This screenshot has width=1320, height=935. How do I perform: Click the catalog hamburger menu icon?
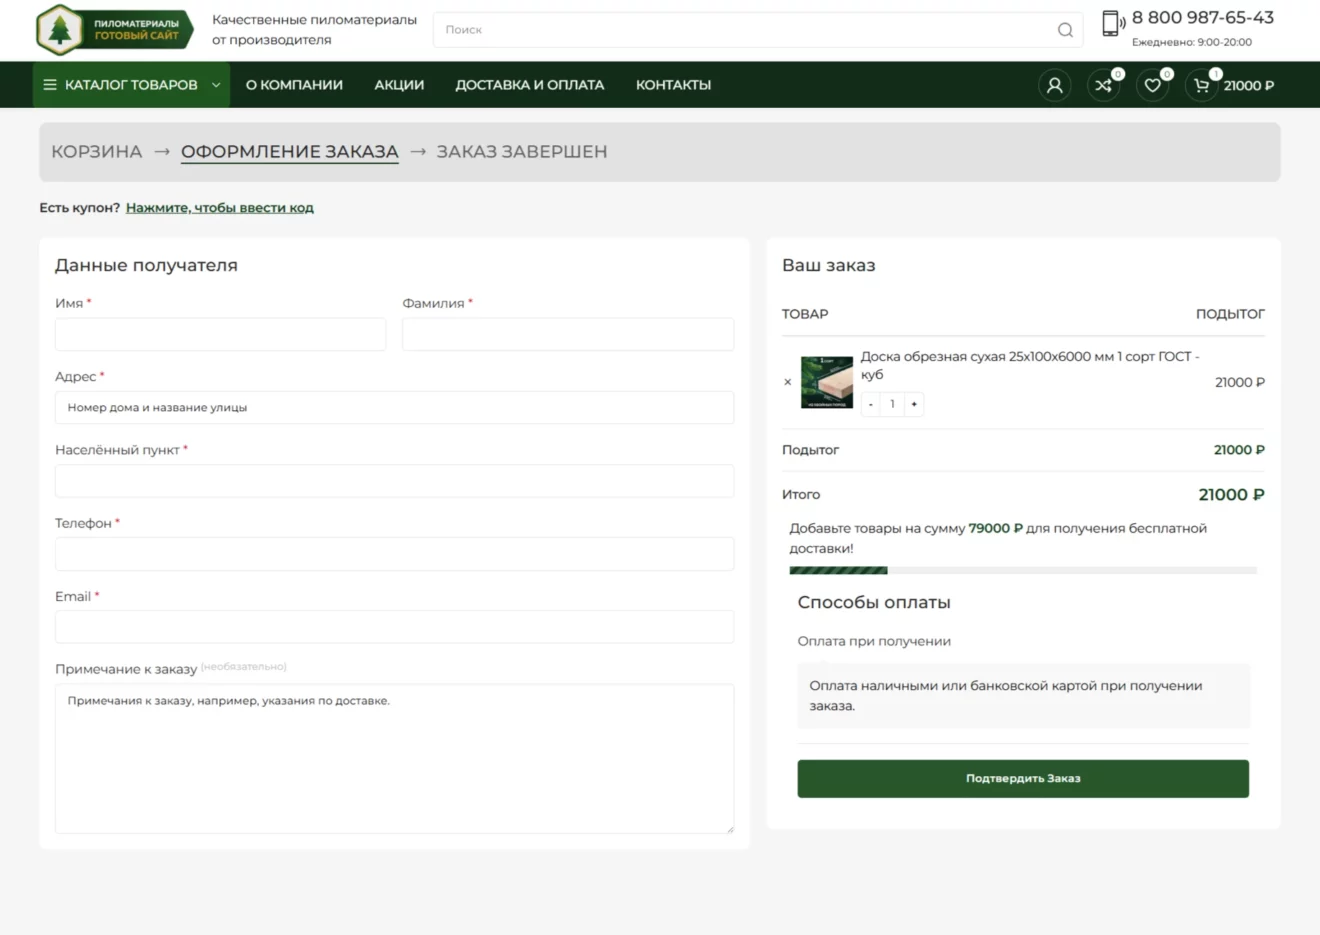50,85
